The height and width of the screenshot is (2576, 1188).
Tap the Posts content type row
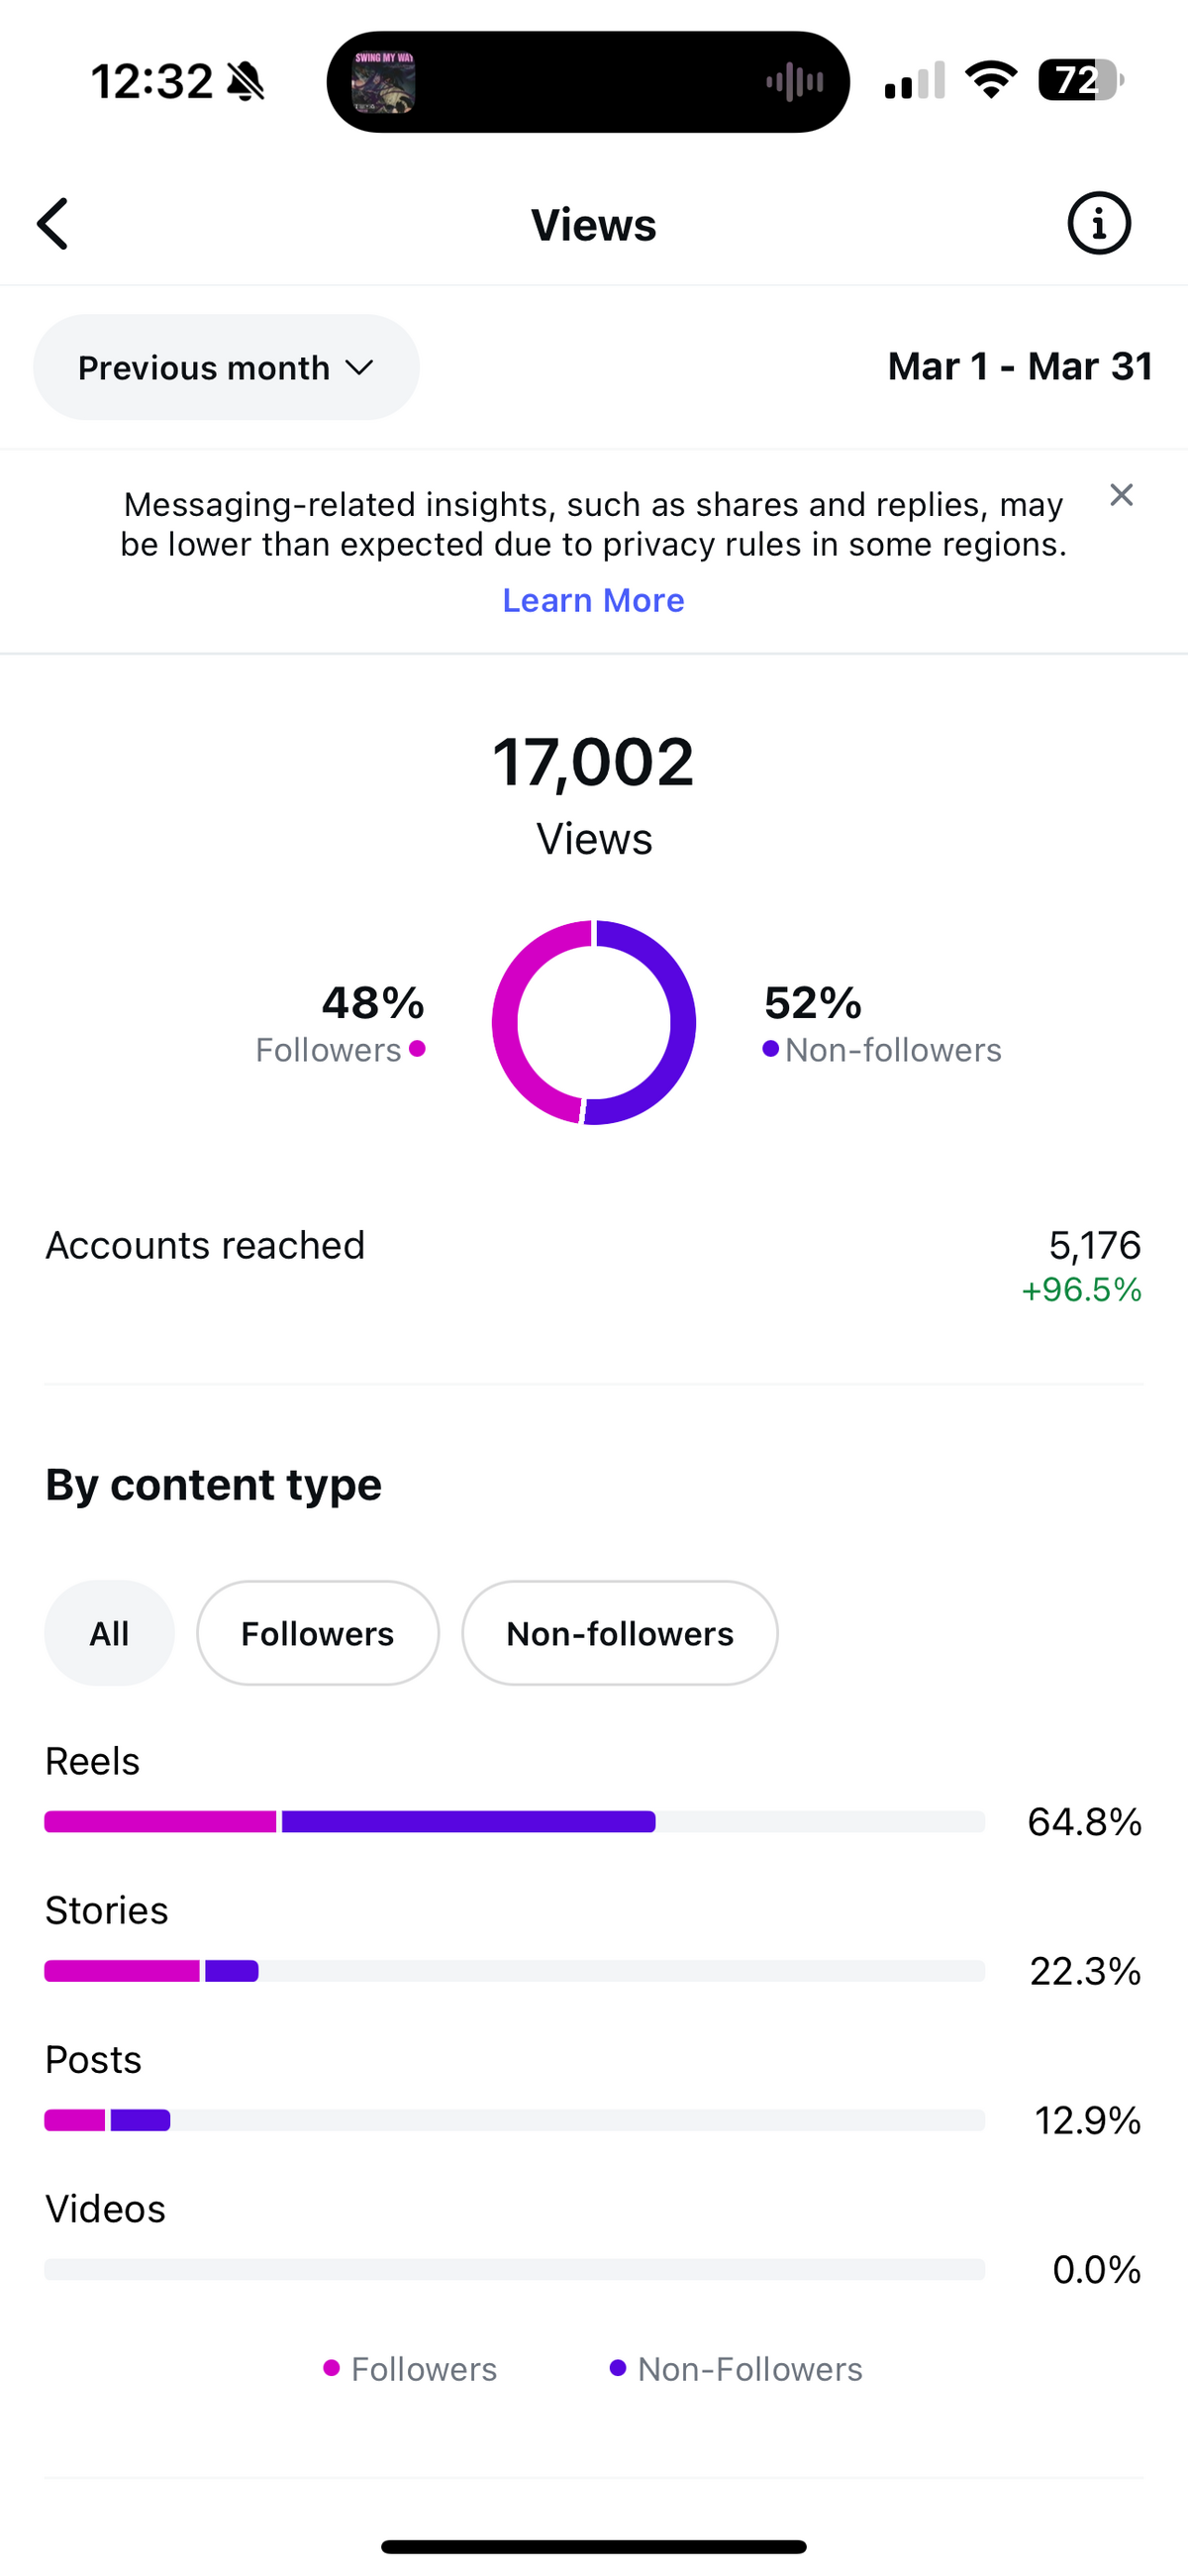pyautogui.click(x=593, y=2088)
